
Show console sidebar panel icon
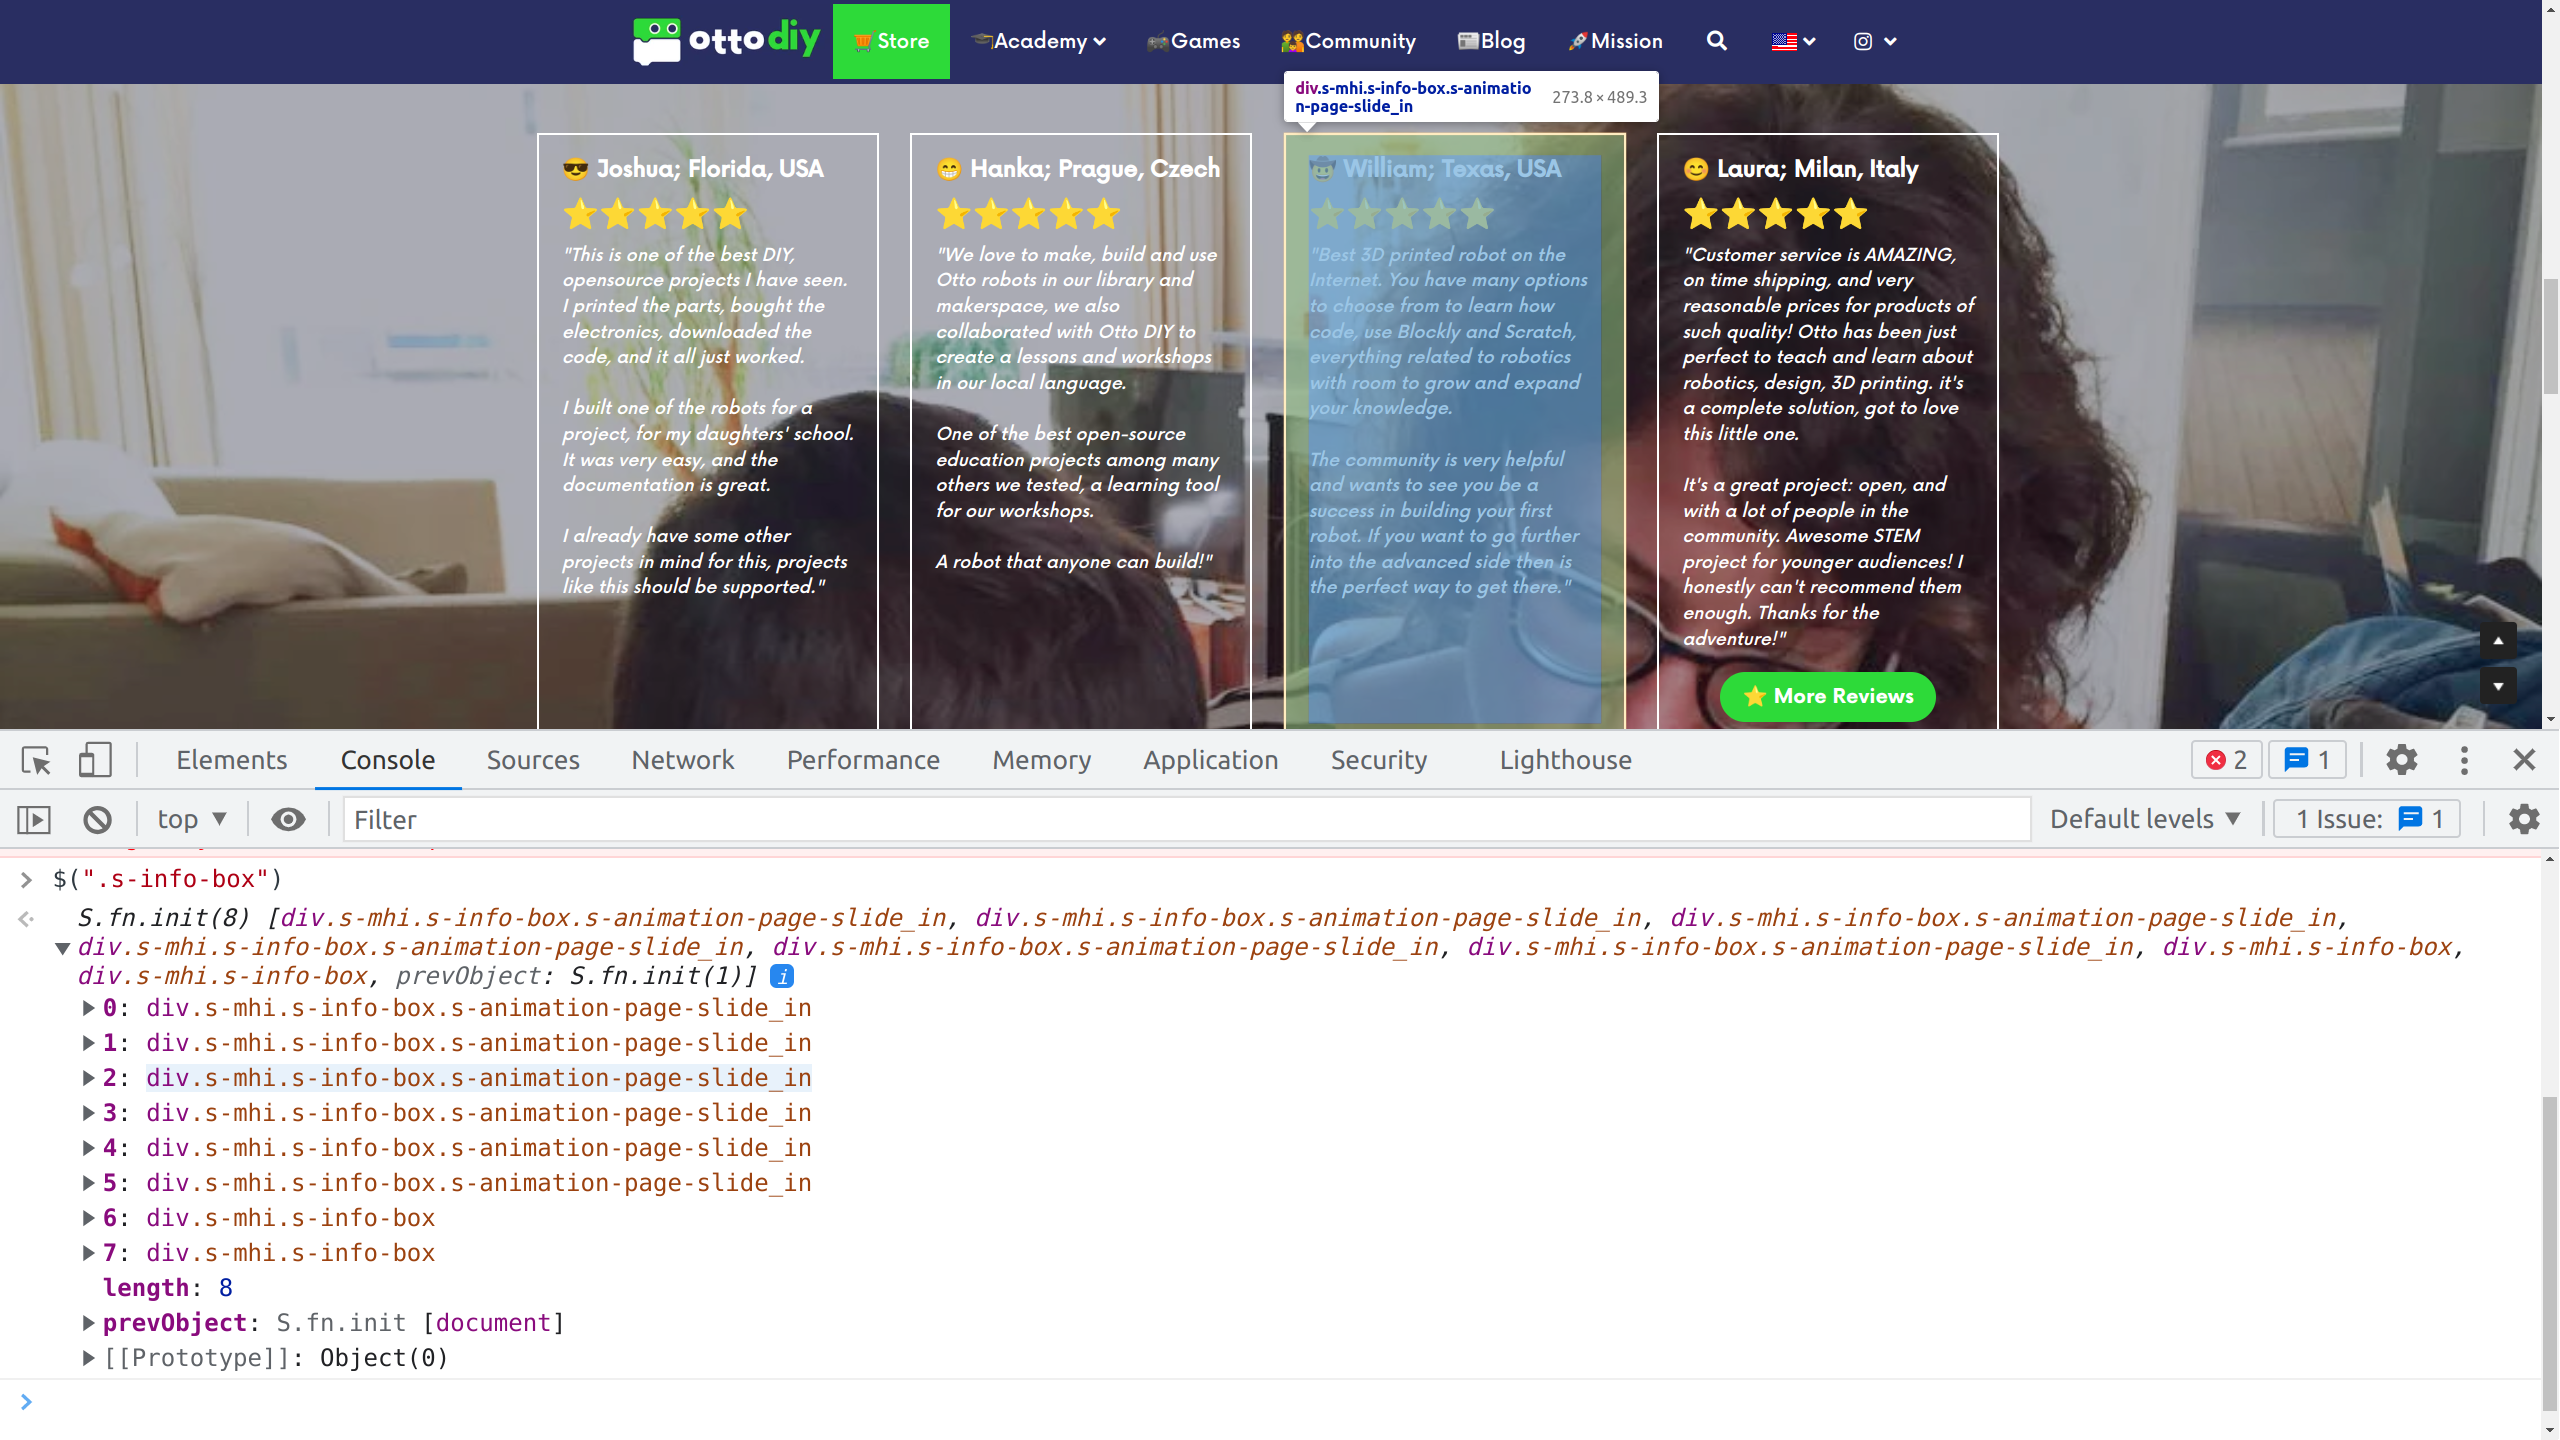coord(34,820)
